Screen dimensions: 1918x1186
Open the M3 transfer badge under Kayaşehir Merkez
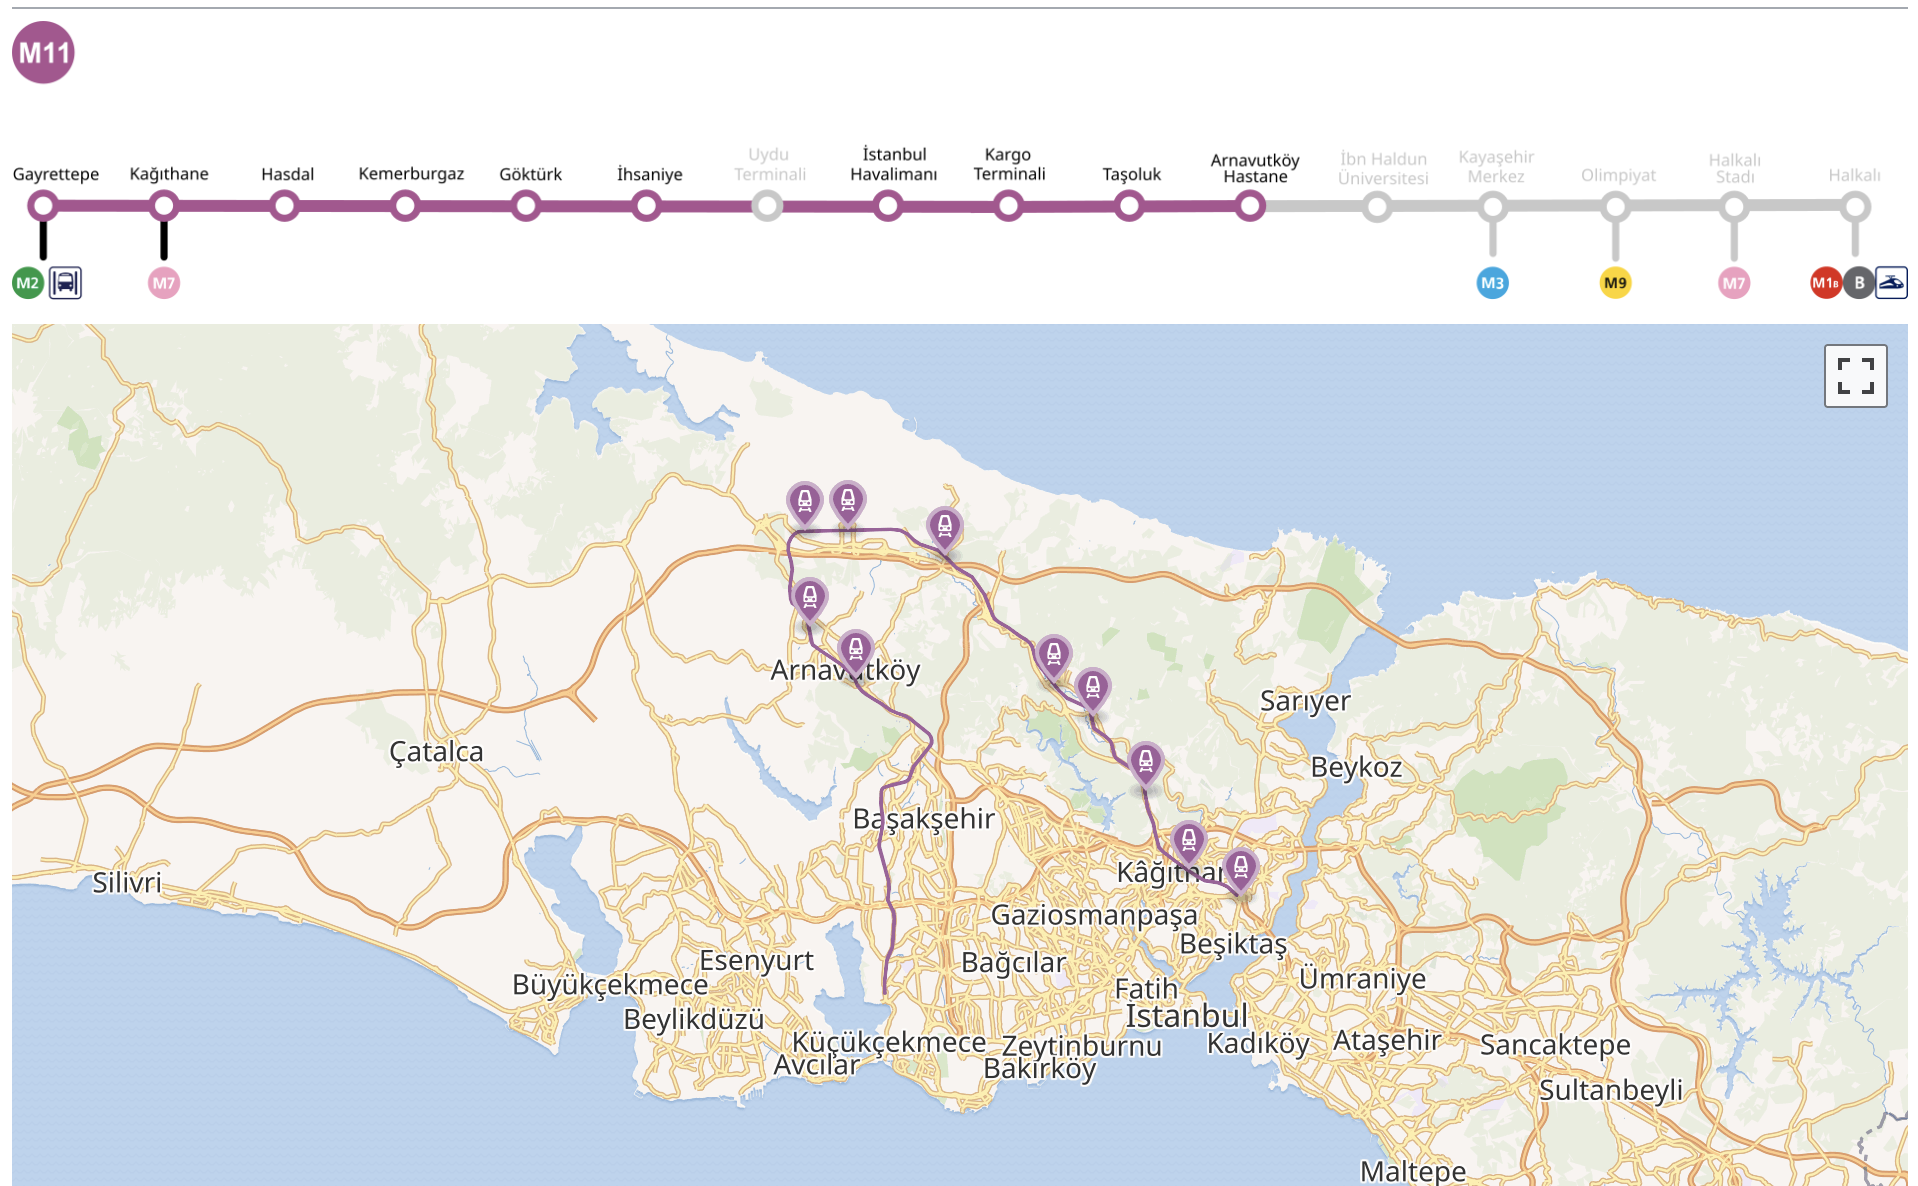(1492, 283)
